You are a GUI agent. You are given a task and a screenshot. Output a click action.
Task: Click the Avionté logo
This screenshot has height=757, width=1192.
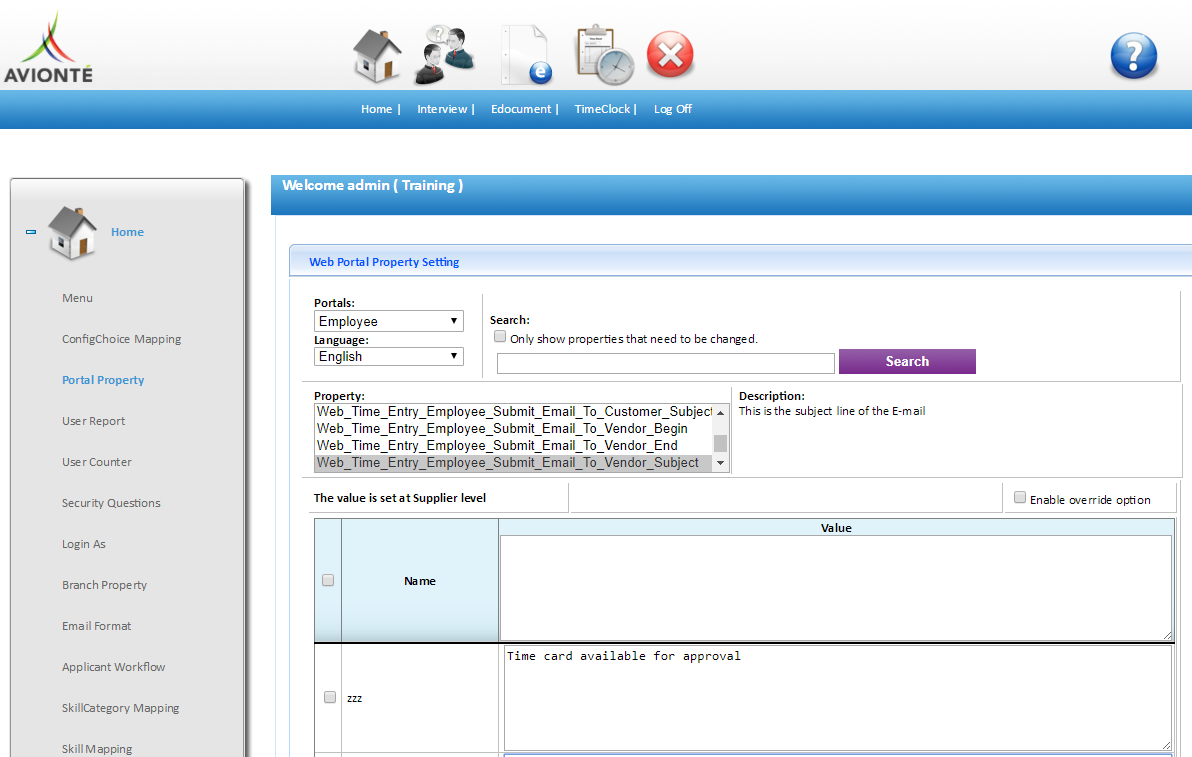pos(49,47)
